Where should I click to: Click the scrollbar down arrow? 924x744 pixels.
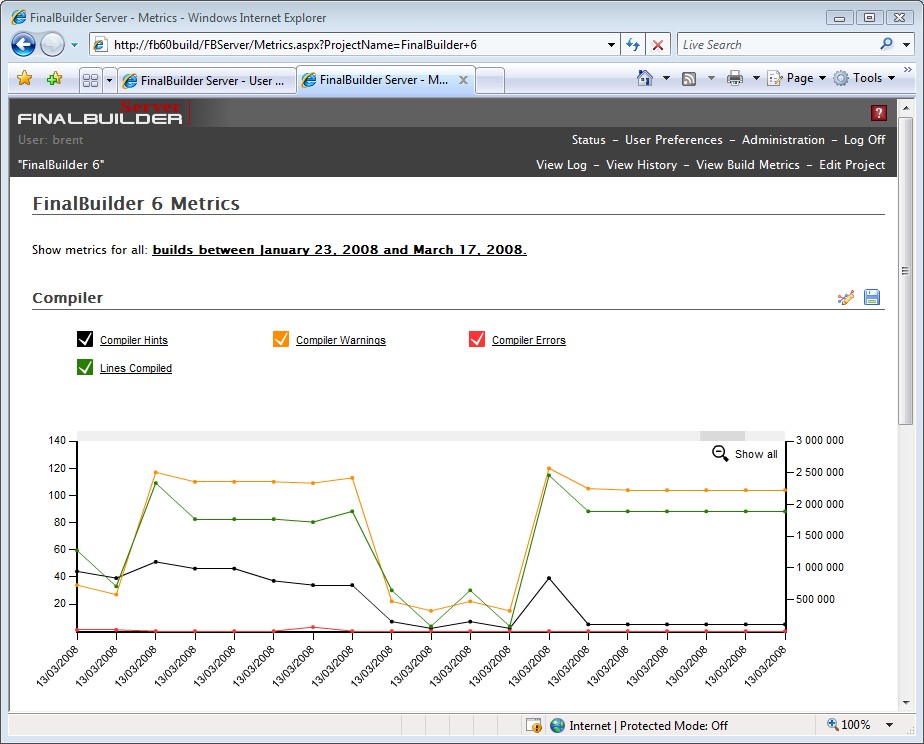[905, 703]
